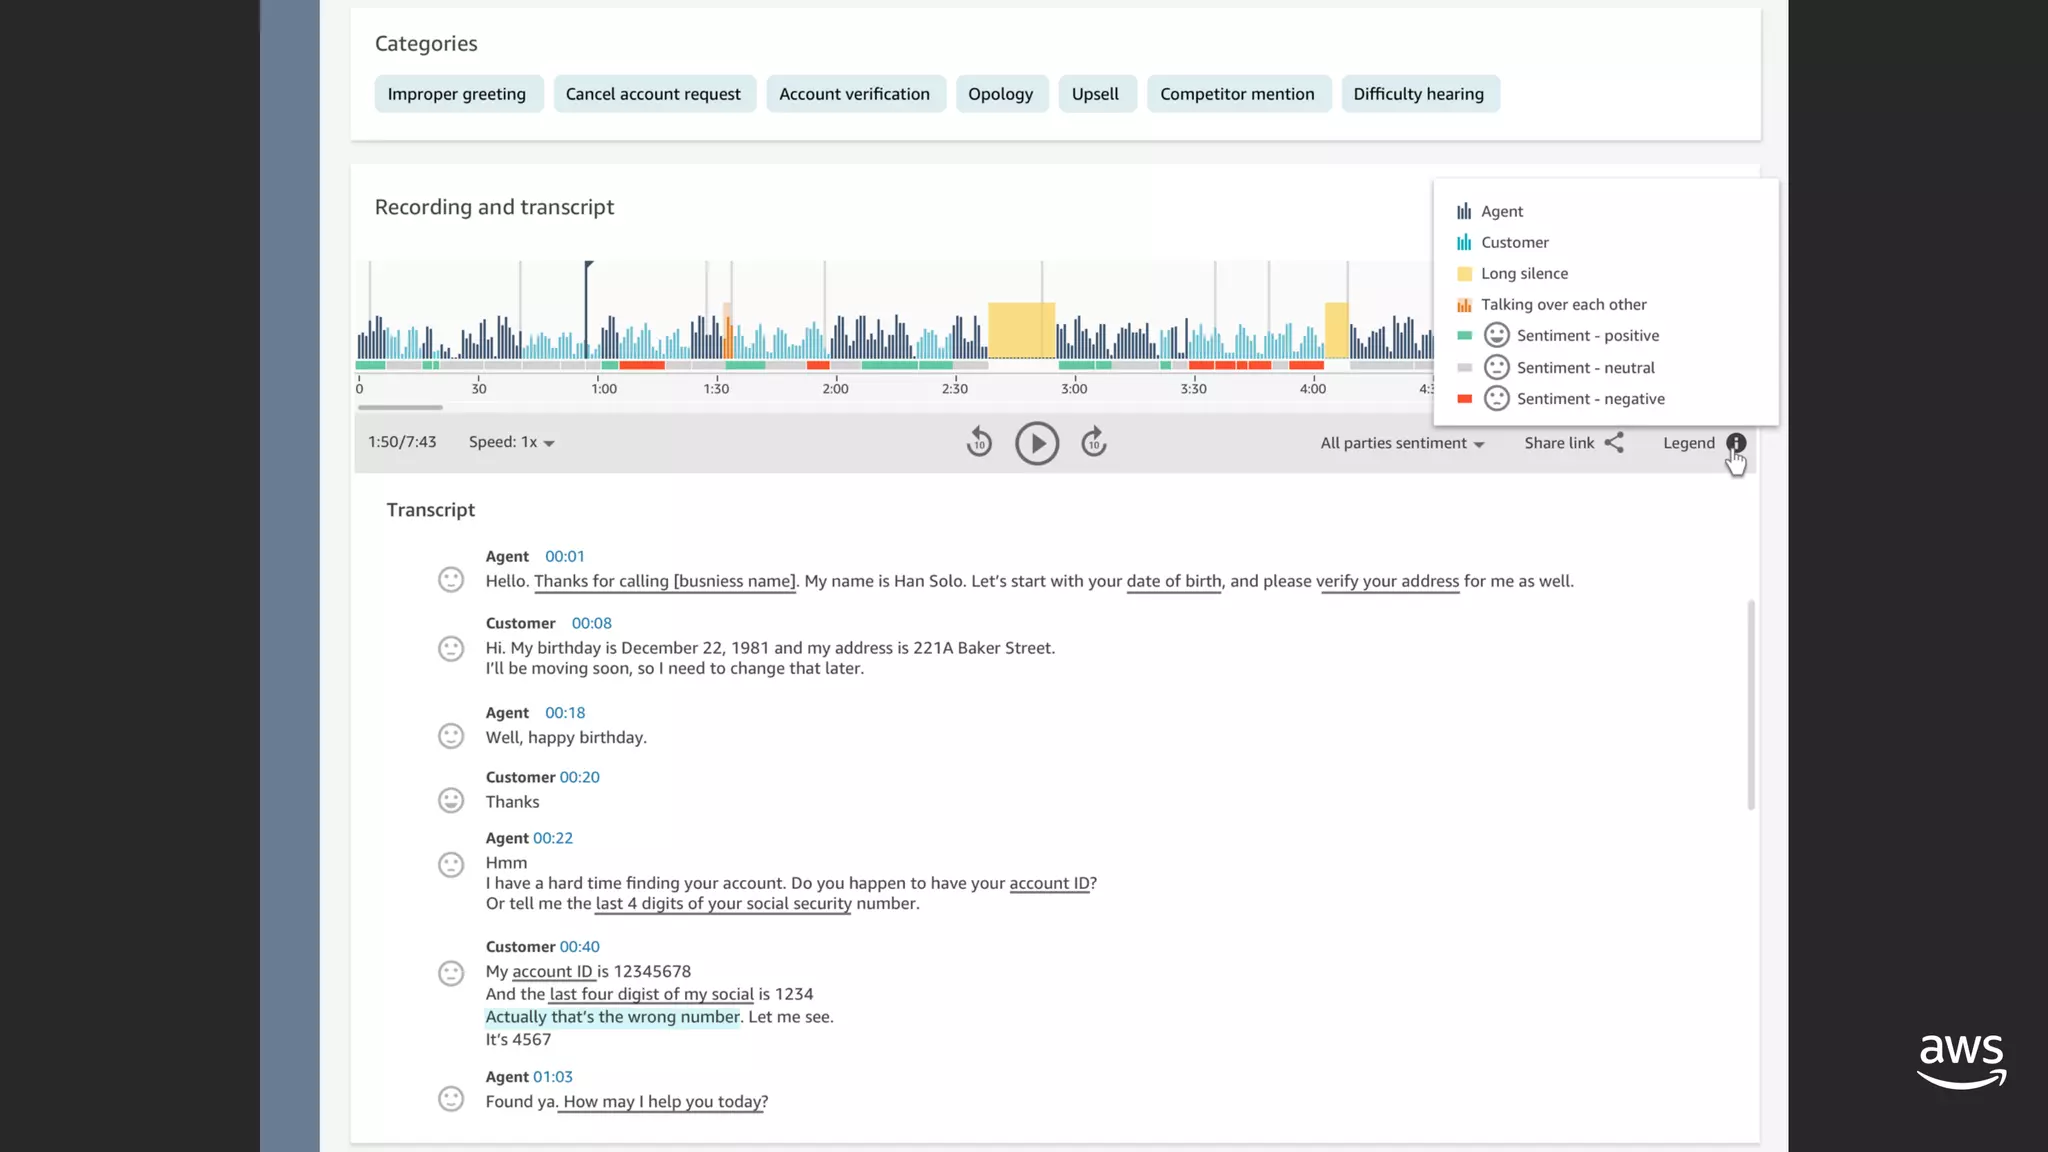Click smiley icon next to customer 'Thanks'
Screen dimensions: 2048x1152
451,801
